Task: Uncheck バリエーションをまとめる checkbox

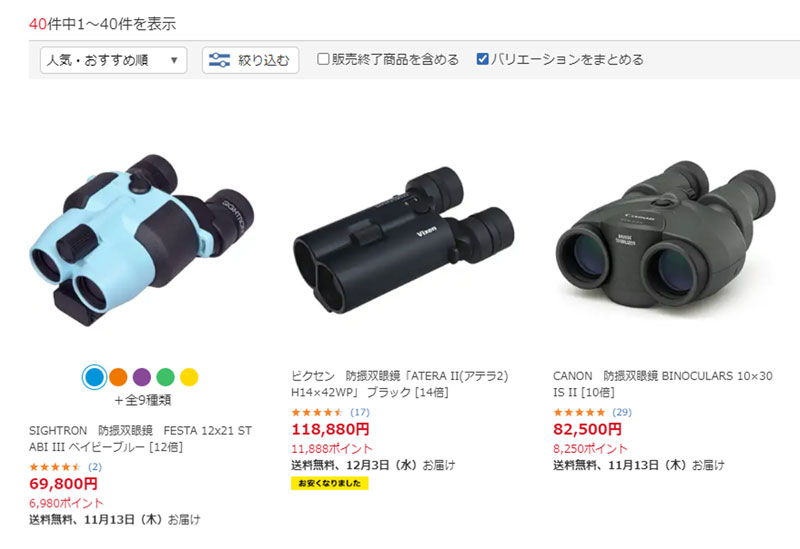Action: point(482,59)
